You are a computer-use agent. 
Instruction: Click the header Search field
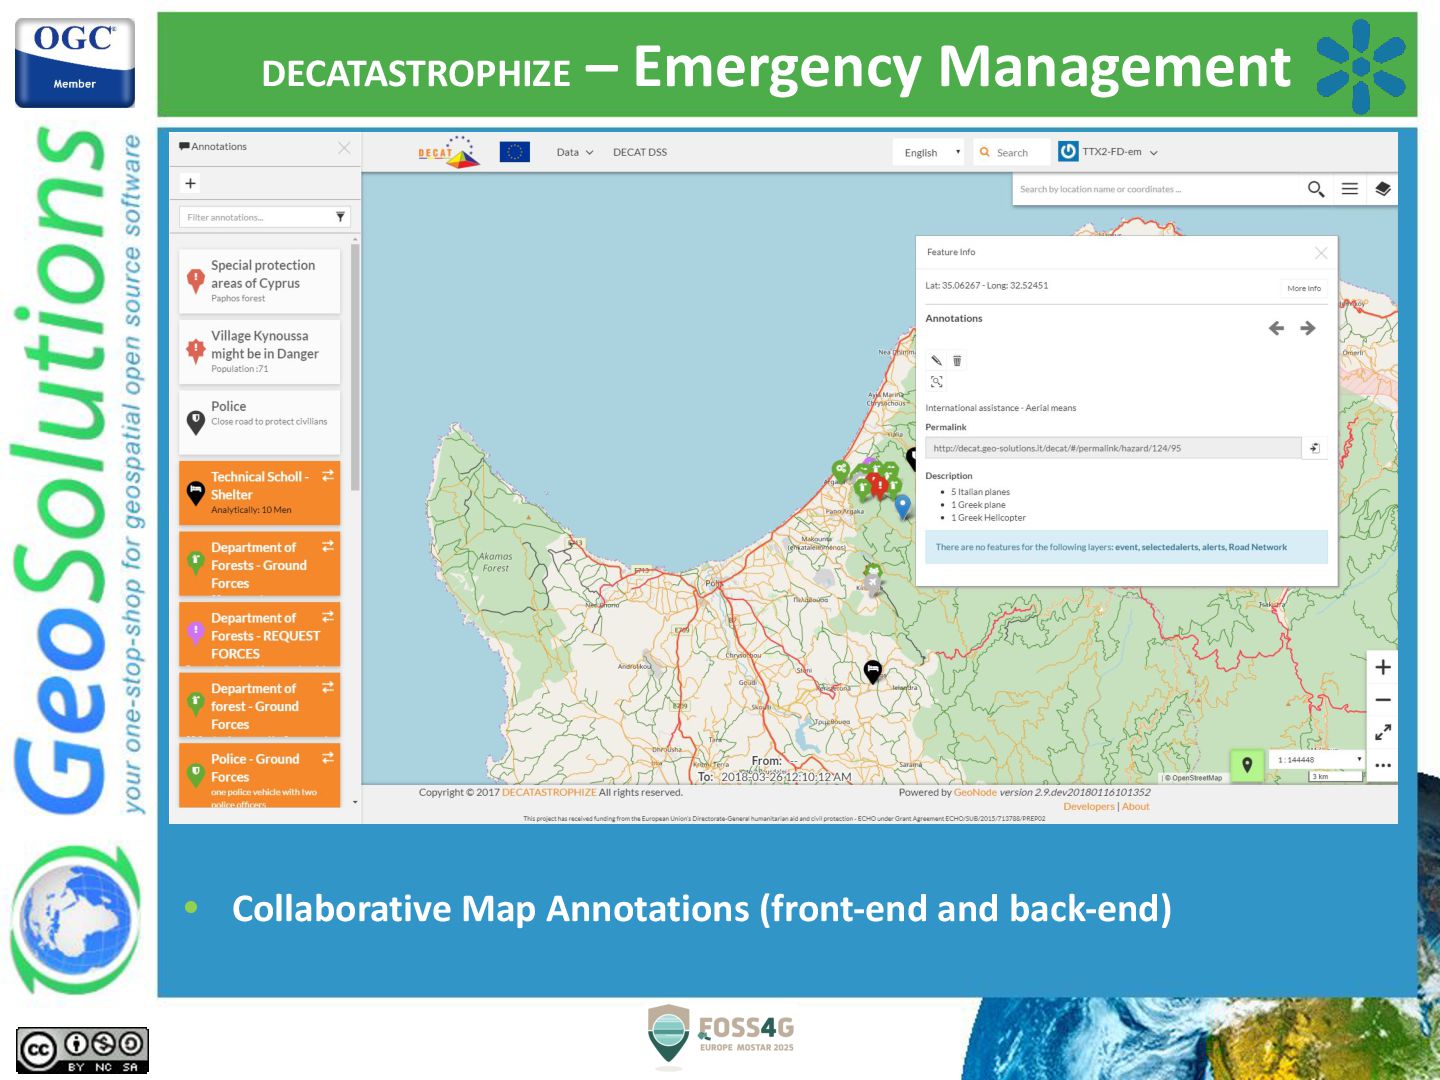pyautogui.click(x=1012, y=153)
